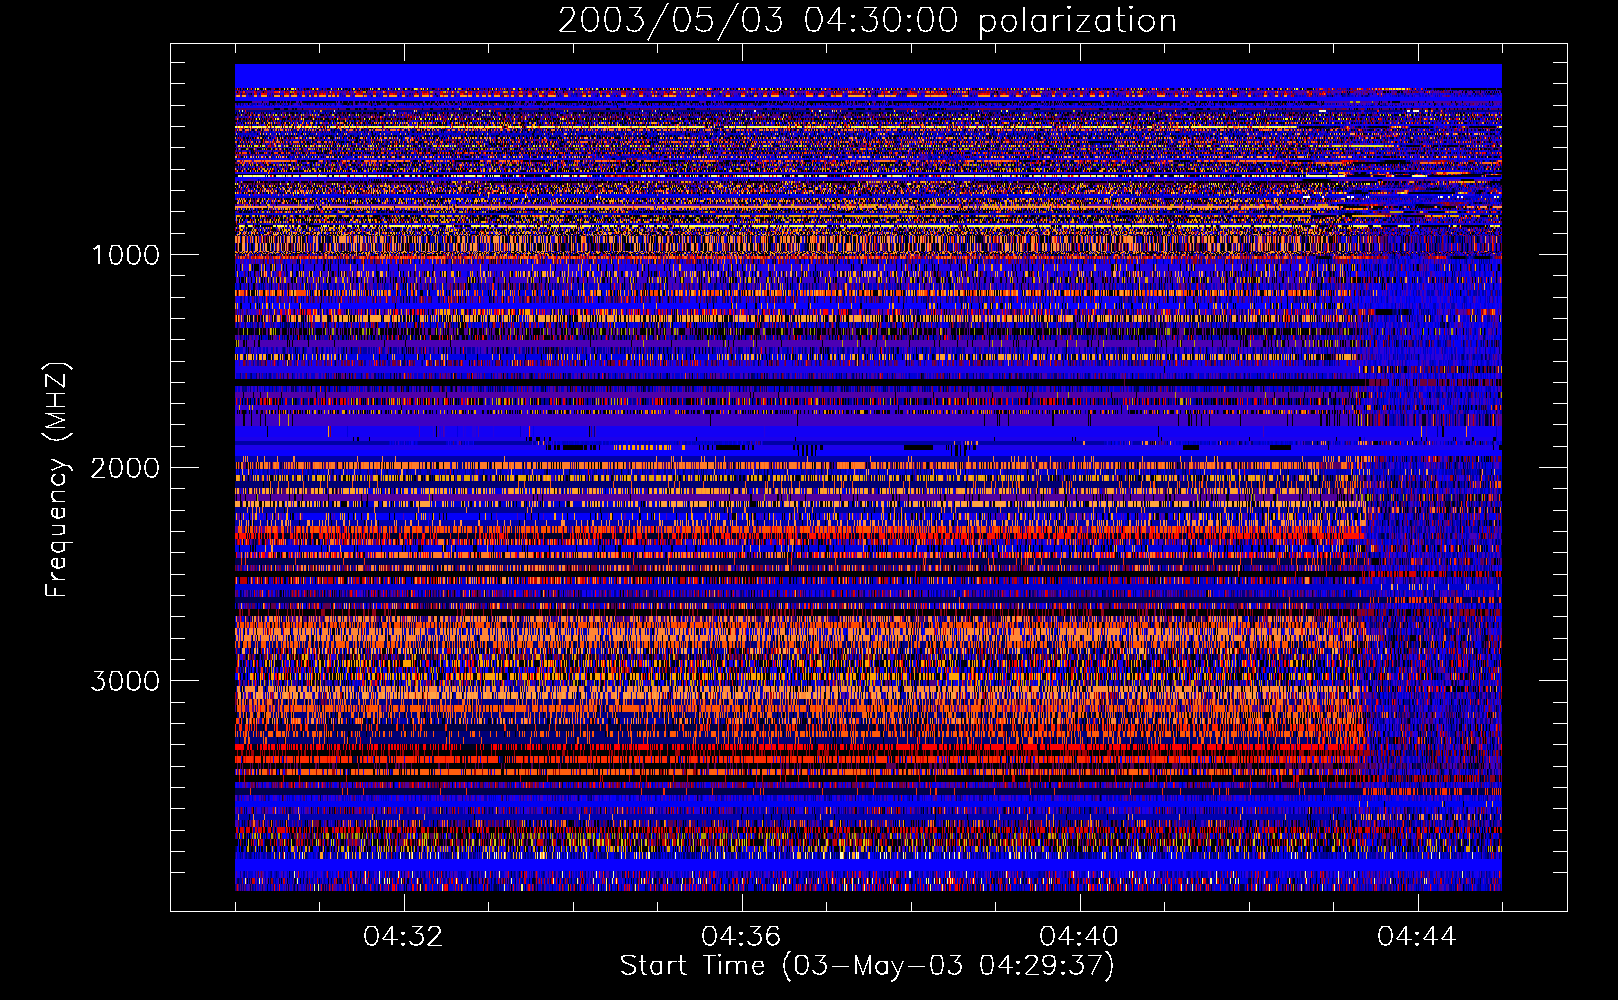Click the plot title "2003/05/03 04:30:00 polarization"
The image size is (1618, 1000).
867,20
